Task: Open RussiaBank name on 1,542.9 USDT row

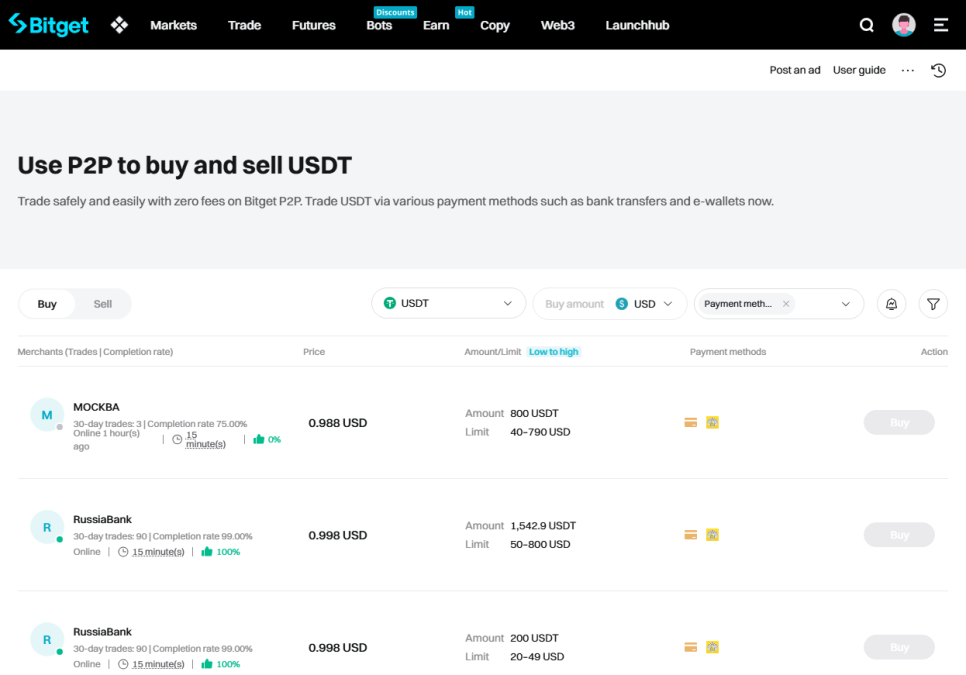Action: pos(102,519)
